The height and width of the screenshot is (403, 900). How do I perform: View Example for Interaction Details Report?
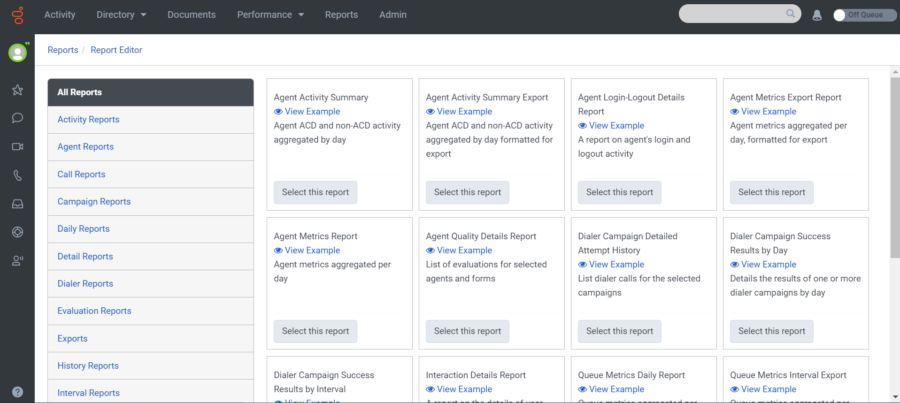459,389
